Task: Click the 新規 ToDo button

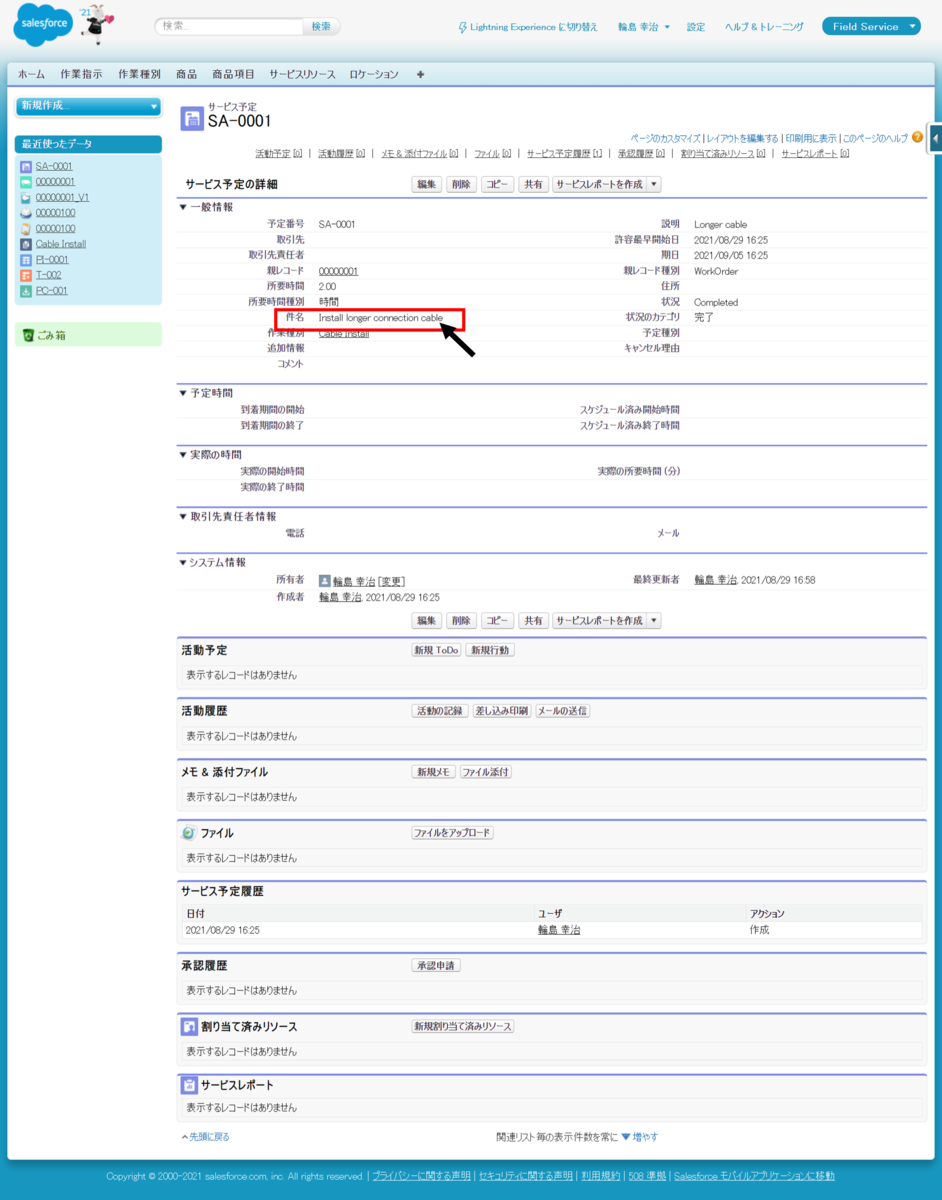Action: tap(437, 650)
